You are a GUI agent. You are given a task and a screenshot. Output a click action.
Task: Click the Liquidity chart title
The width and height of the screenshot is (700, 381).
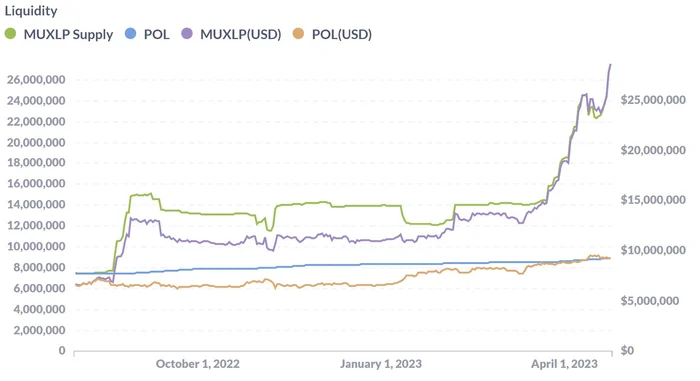pyautogui.click(x=31, y=11)
